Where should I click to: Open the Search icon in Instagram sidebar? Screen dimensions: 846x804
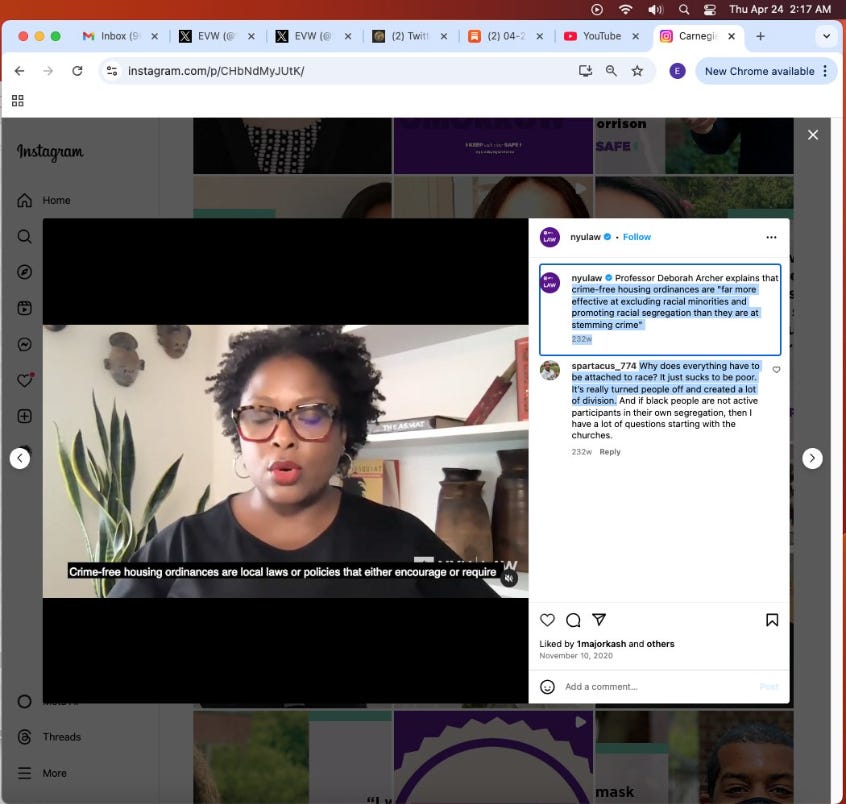(x=24, y=236)
